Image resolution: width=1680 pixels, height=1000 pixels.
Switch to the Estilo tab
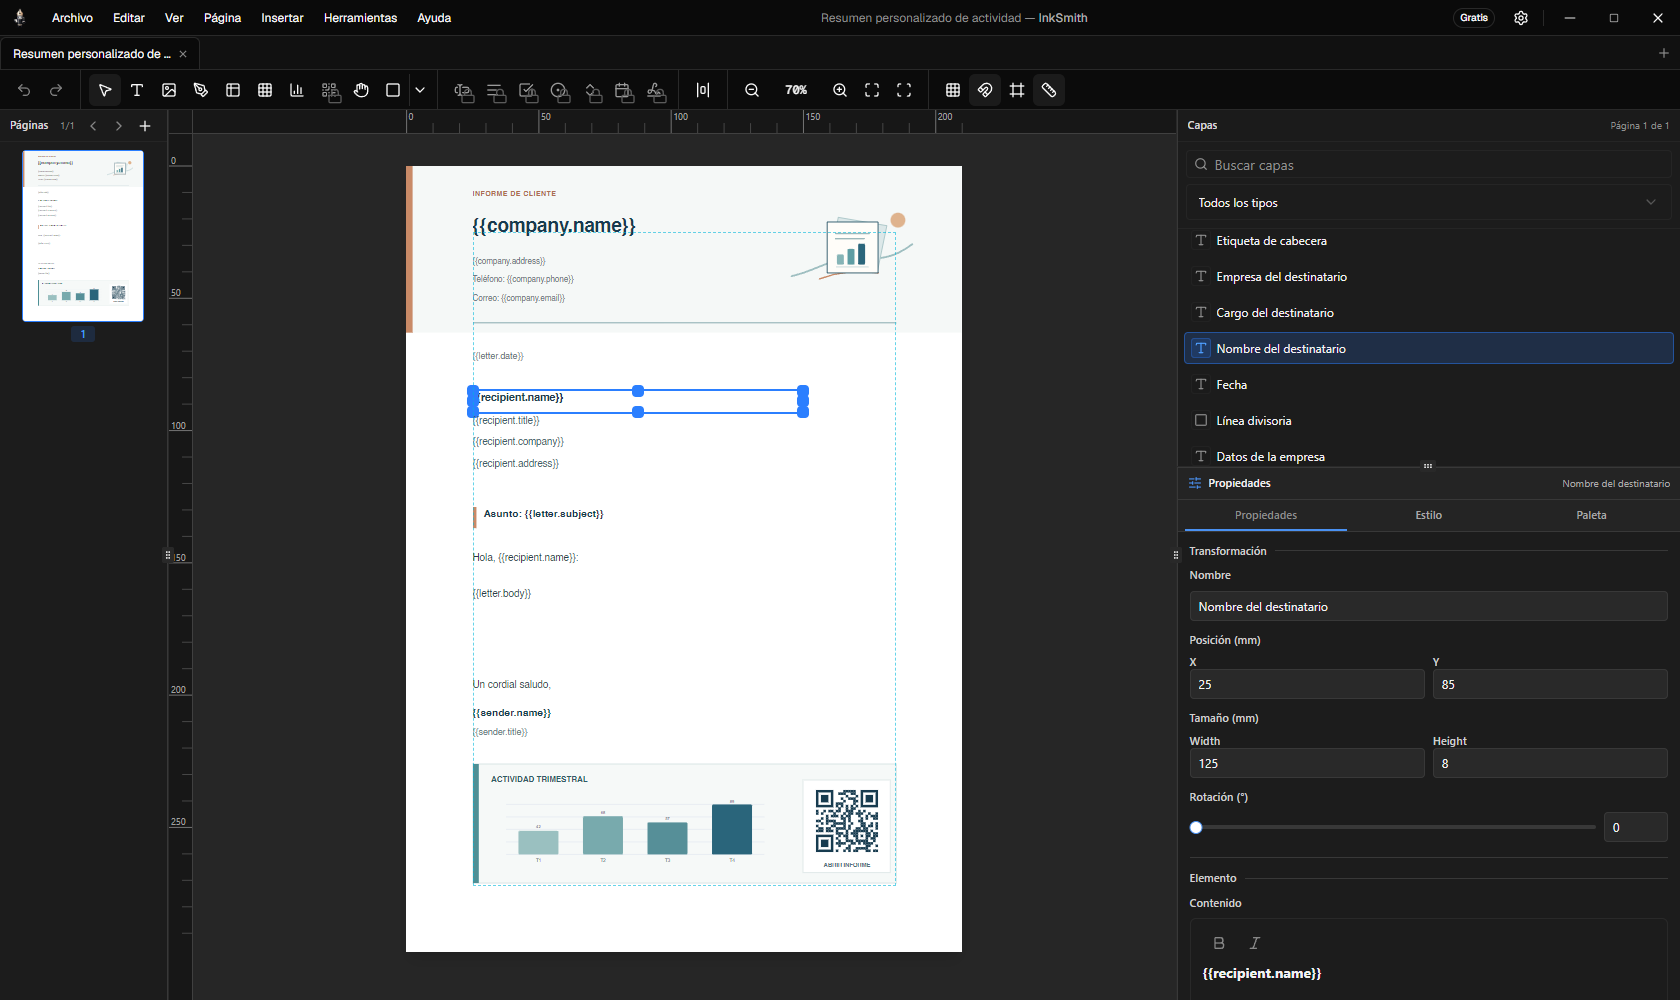1428,515
